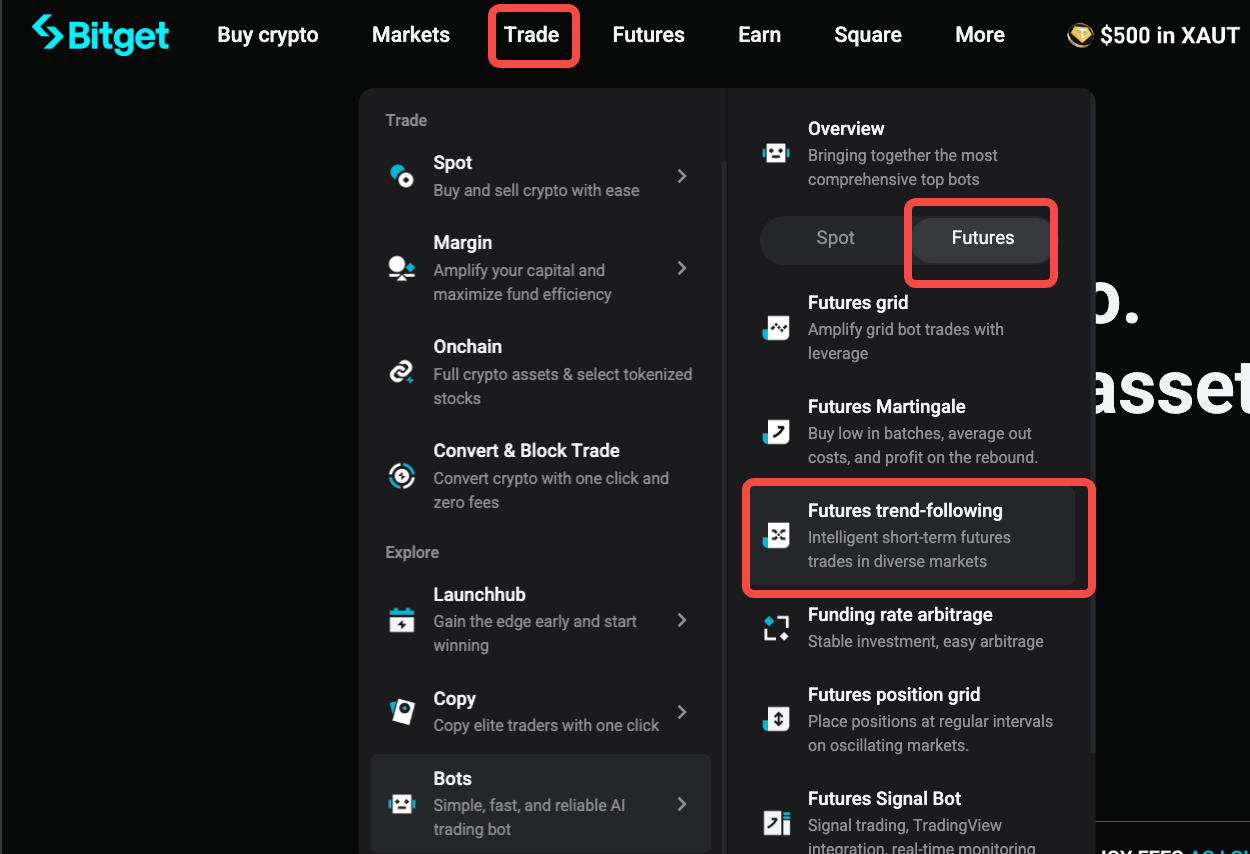The image size is (1250, 854).
Task: Click the Margin trading icon
Action: 401,268
